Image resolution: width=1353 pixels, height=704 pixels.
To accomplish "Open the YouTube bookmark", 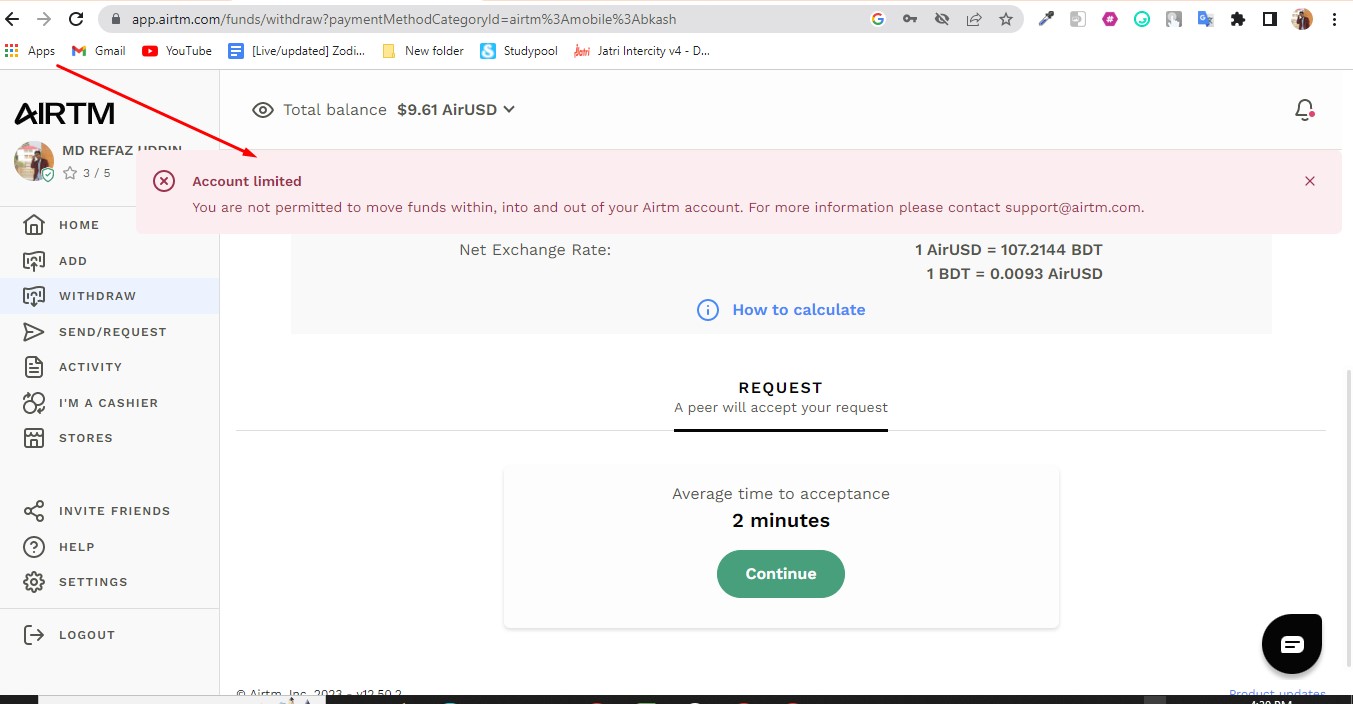I will coord(177,51).
